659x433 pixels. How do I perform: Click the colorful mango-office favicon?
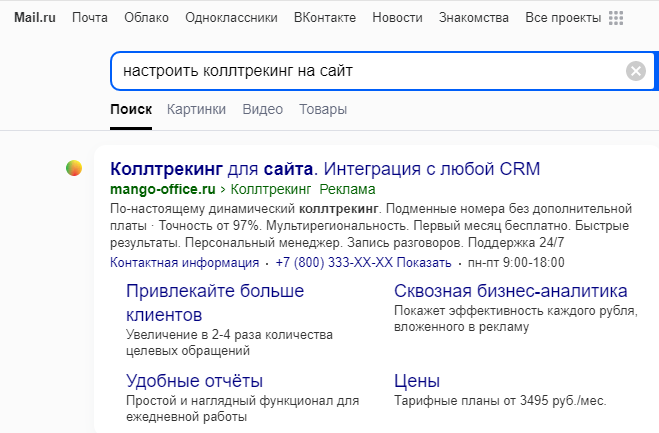pos(74,169)
